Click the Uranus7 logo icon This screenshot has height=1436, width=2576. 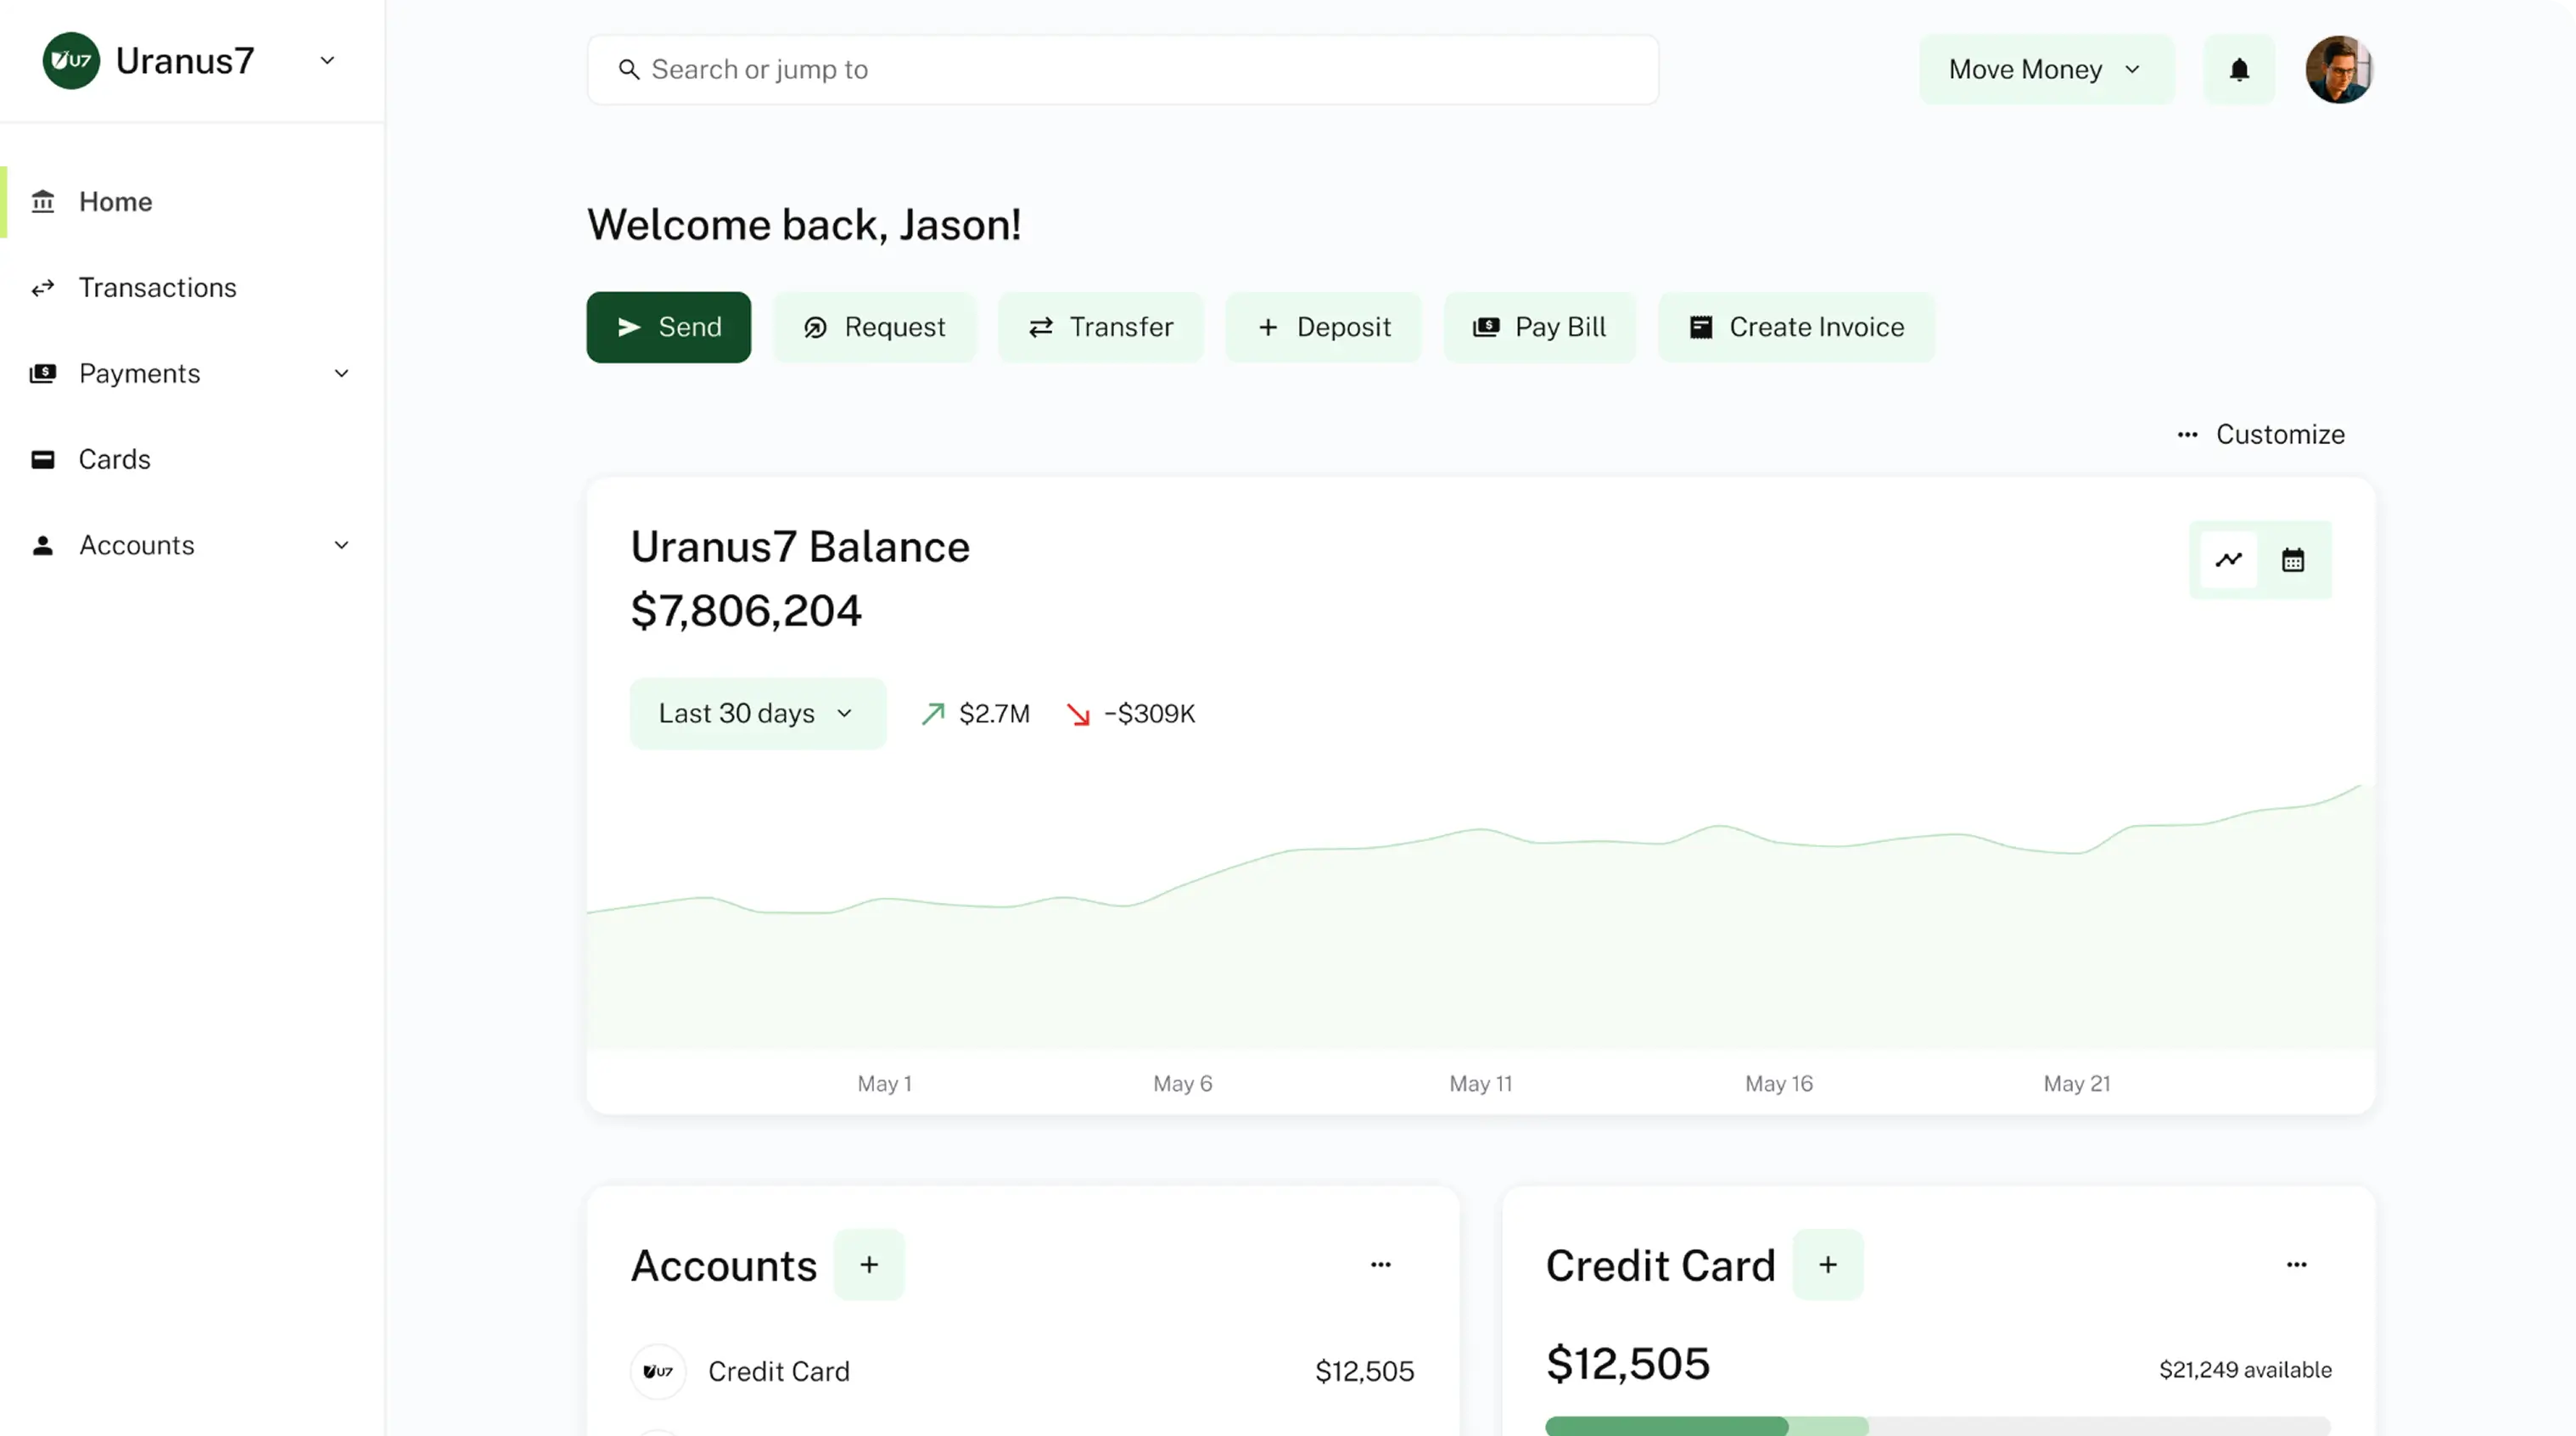pyautogui.click(x=71, y=61)
